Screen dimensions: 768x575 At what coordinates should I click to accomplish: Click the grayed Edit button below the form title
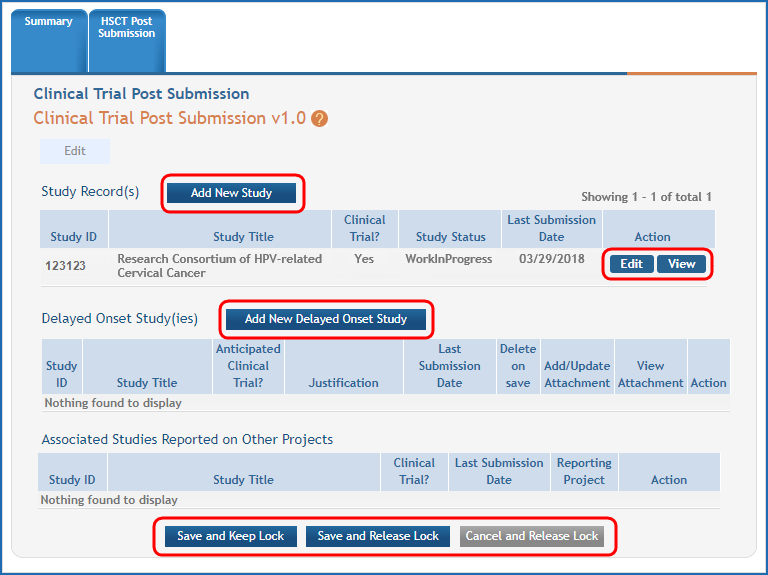pos(75,151)
